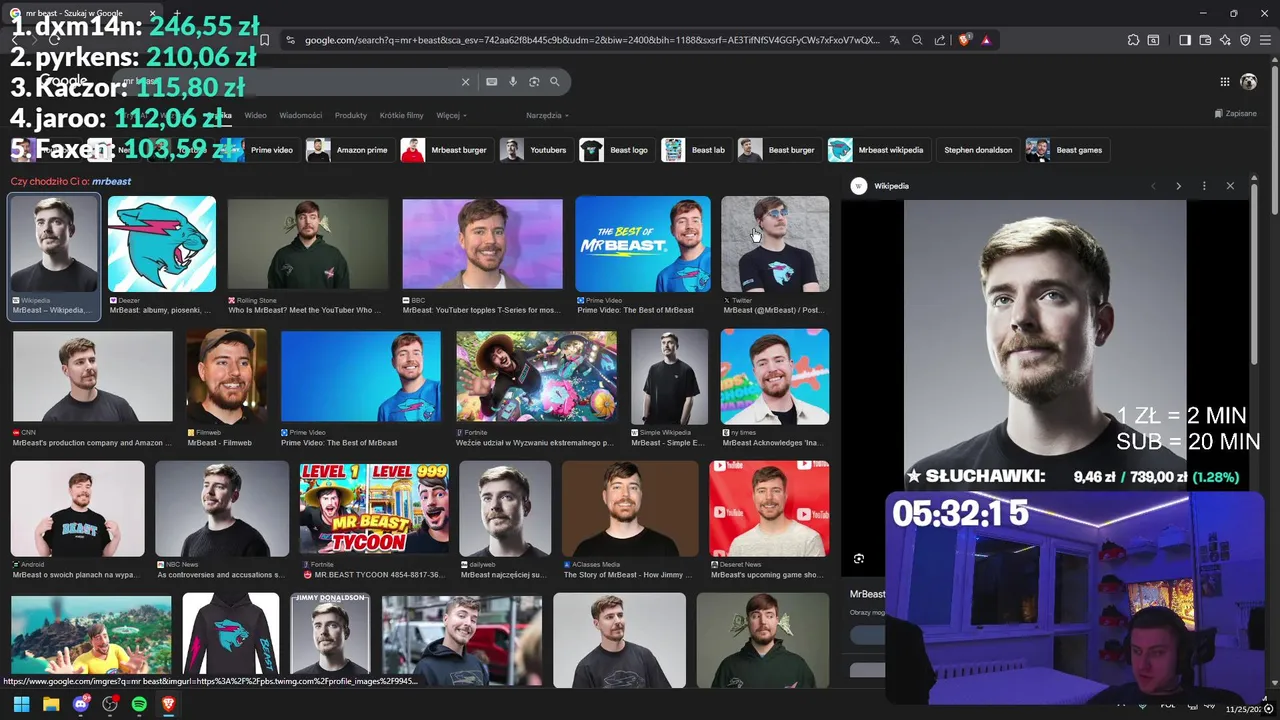The height and width of the screenshot is (720, 1280).
Task: Open Spotify from the taskbar
Action: tap(139, 704)
